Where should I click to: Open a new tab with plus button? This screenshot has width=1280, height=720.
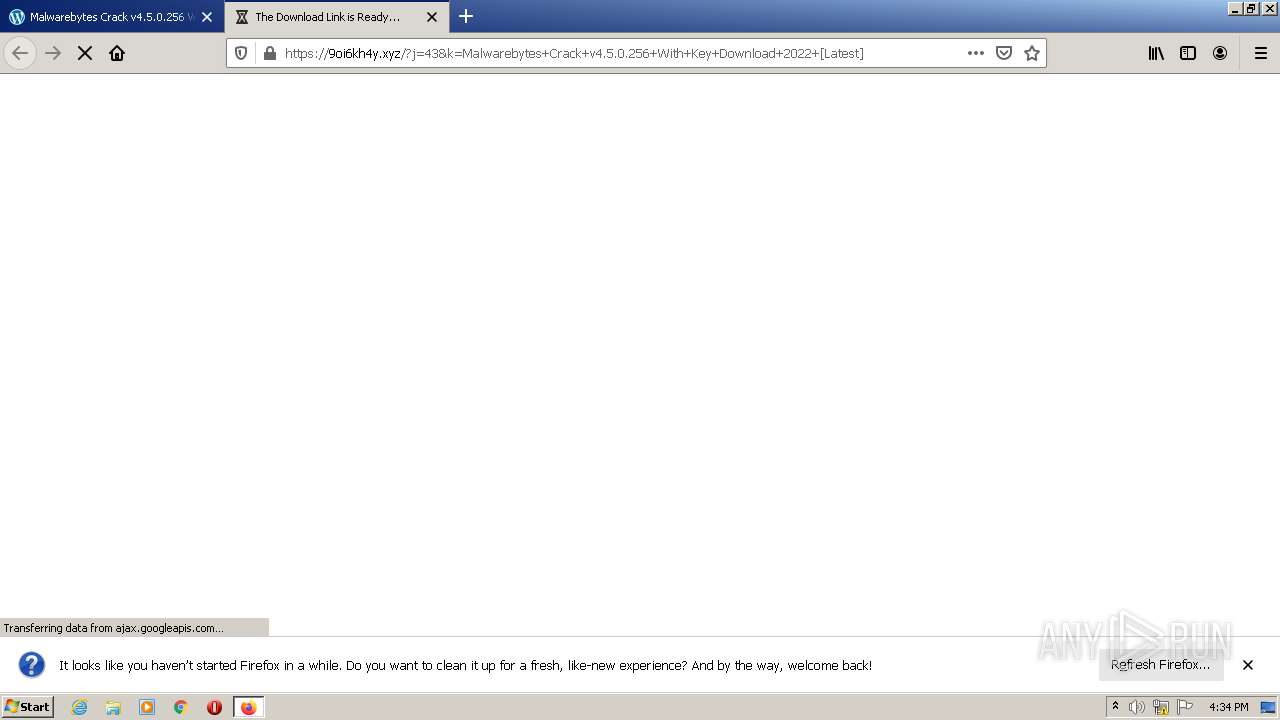[466, 16]
